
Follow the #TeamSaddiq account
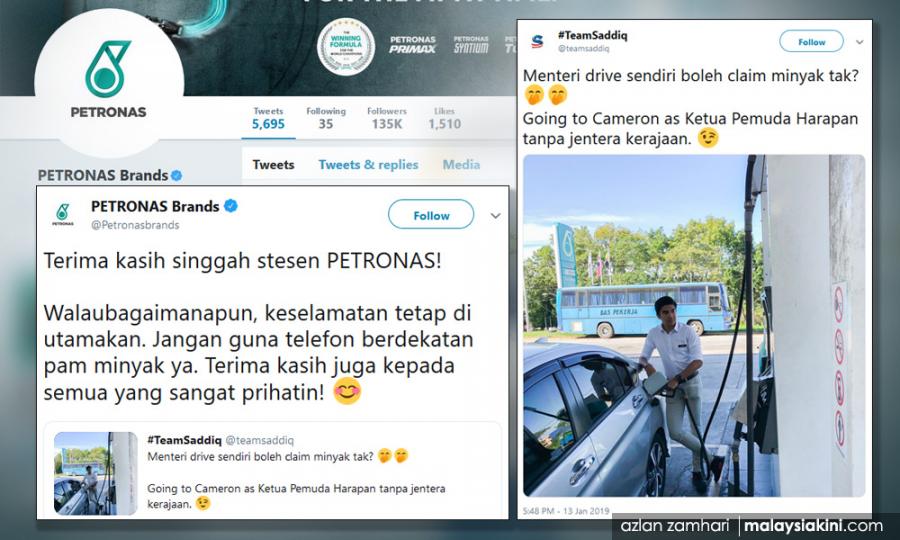click(x=811, y=41)
